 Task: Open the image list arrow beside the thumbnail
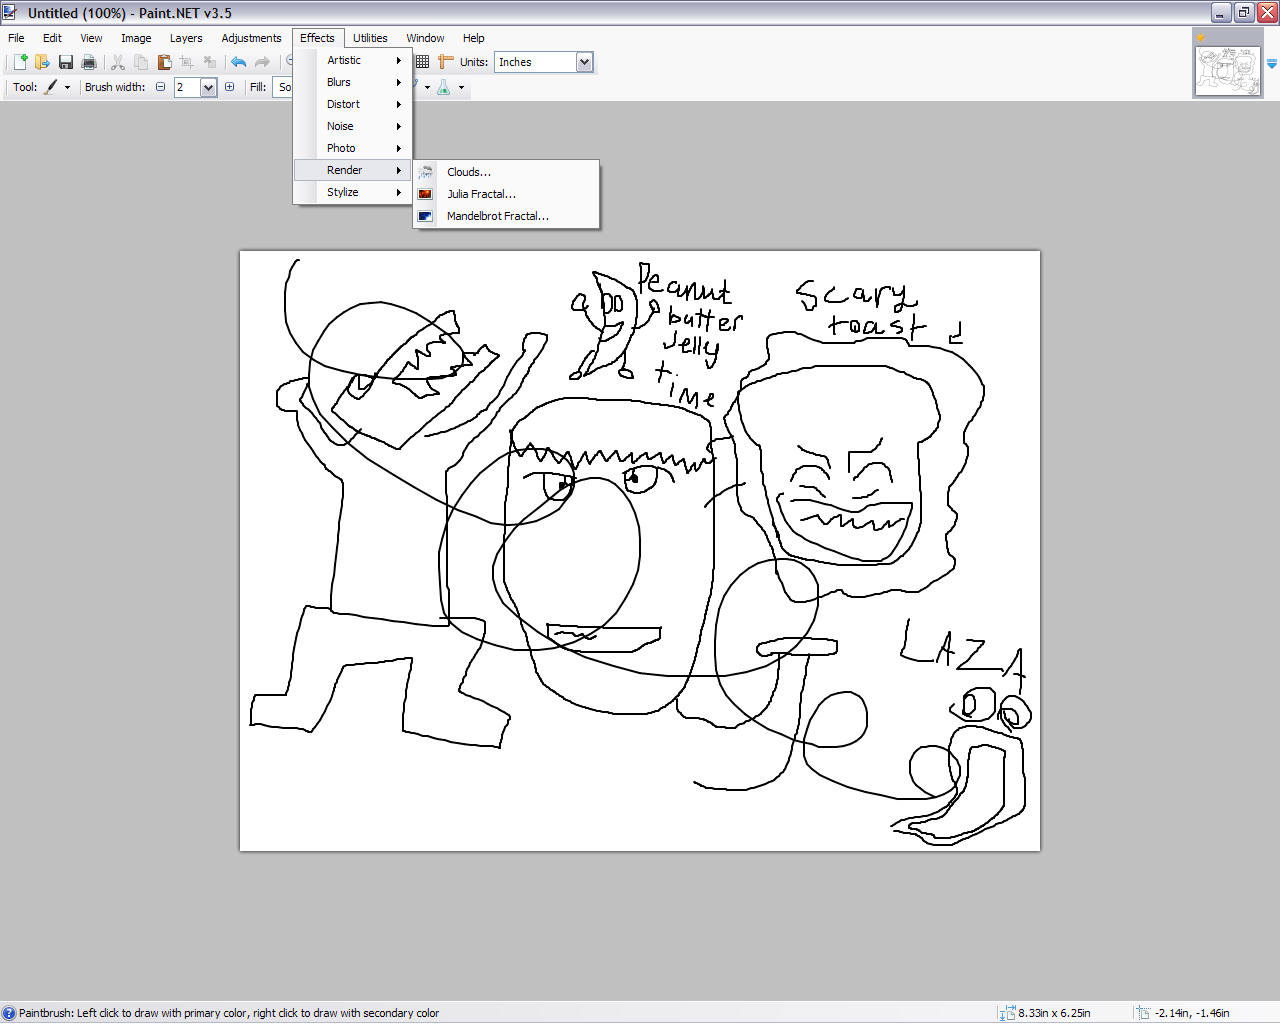click(x=1272, y=64)
